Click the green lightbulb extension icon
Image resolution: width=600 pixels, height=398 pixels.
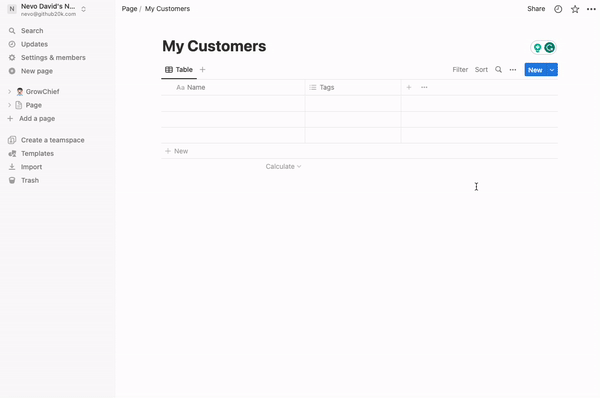[x=537, y=48]
